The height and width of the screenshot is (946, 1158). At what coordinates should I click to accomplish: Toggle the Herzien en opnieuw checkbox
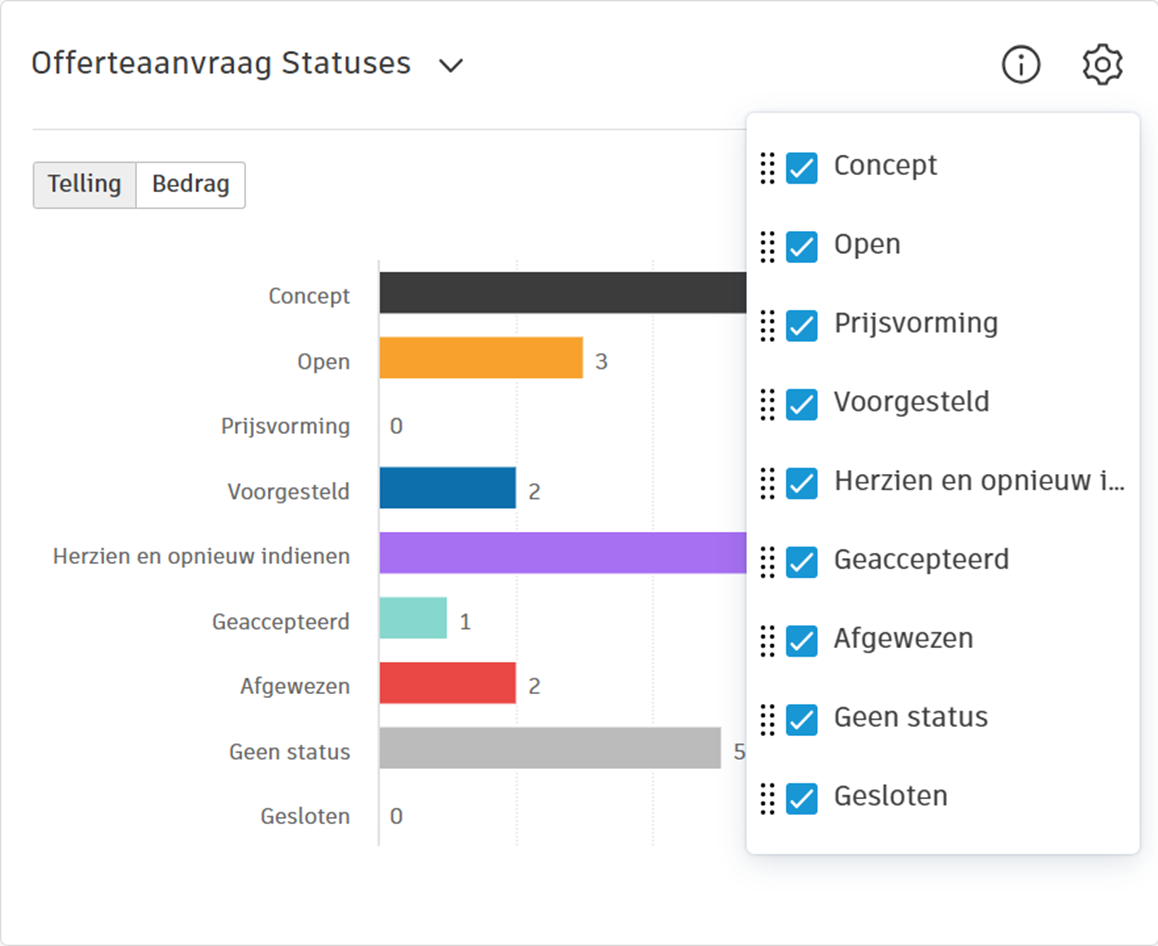[802, 483]
